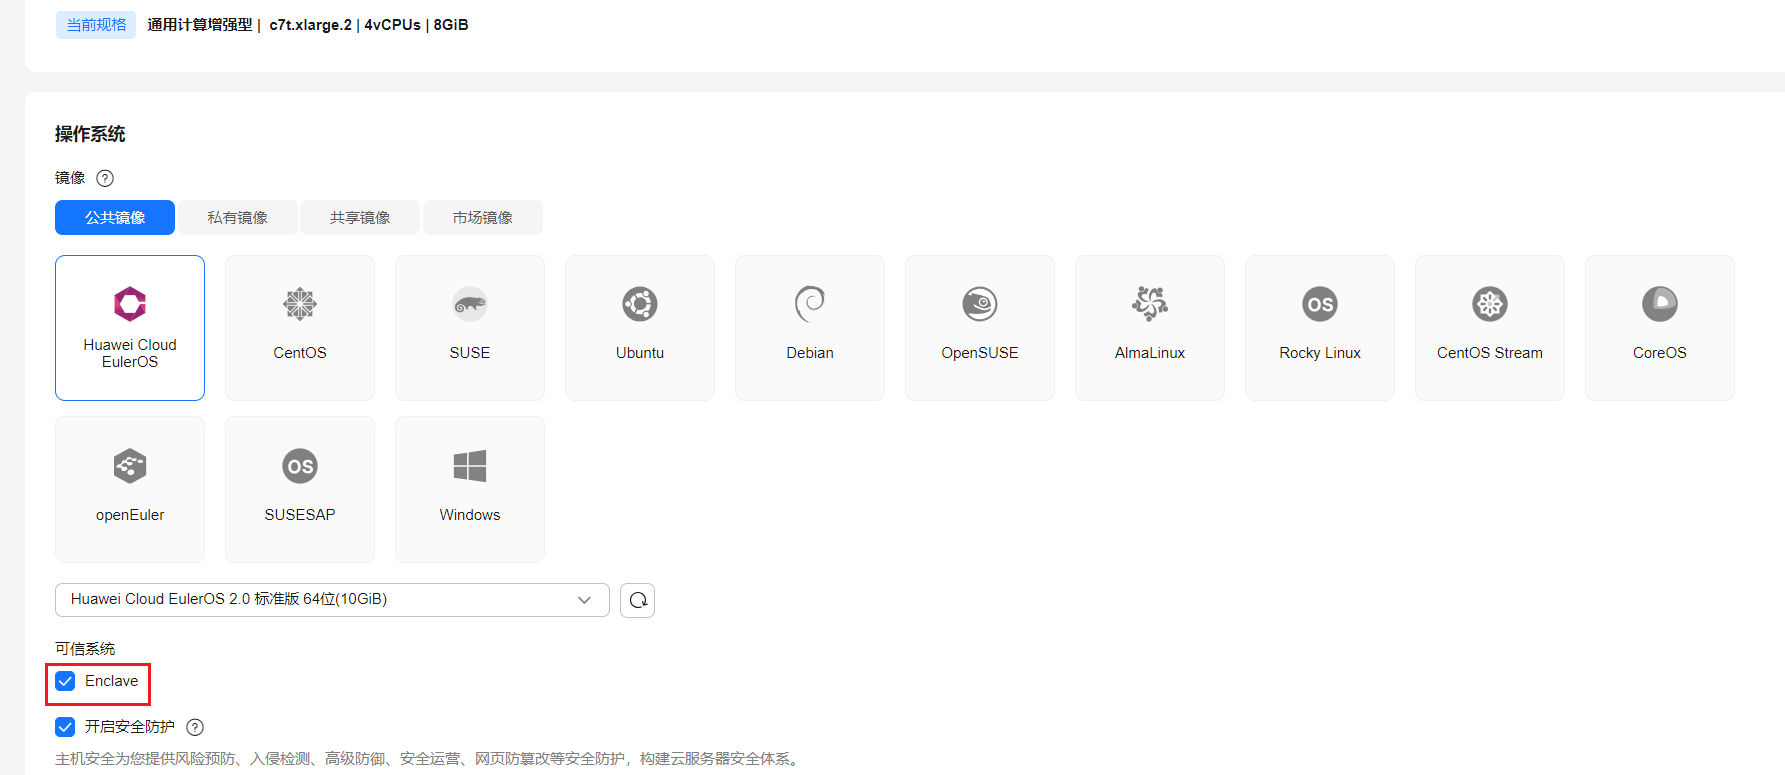
Task: Click the 主机安全 description text
Action: click(429, 759)
